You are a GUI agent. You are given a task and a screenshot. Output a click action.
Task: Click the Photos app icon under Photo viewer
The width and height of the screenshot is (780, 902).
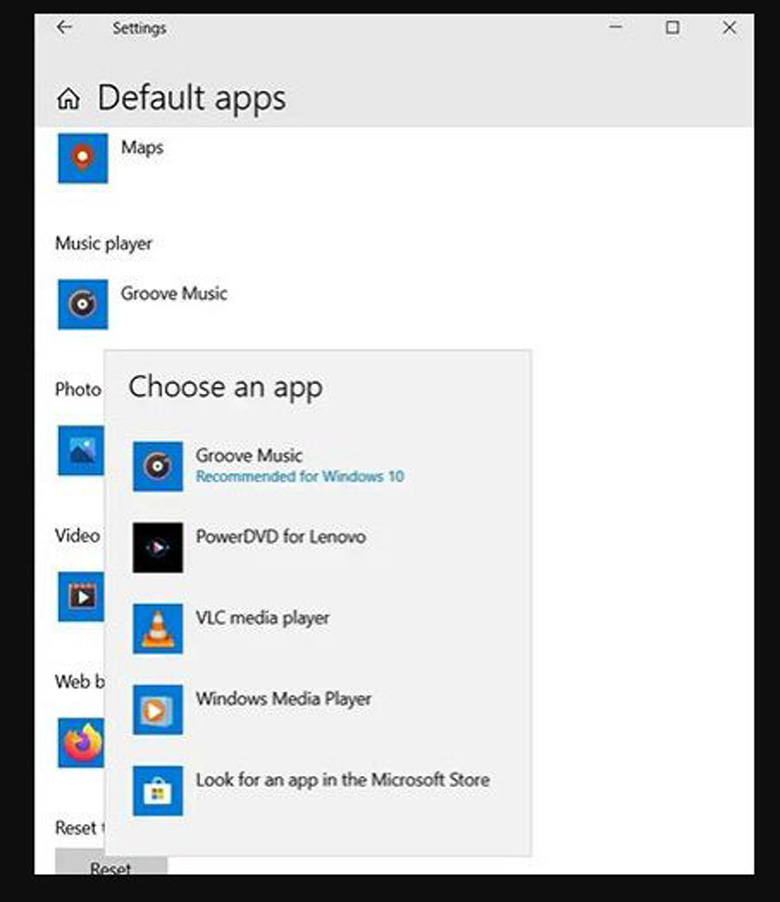coord(81,450)
